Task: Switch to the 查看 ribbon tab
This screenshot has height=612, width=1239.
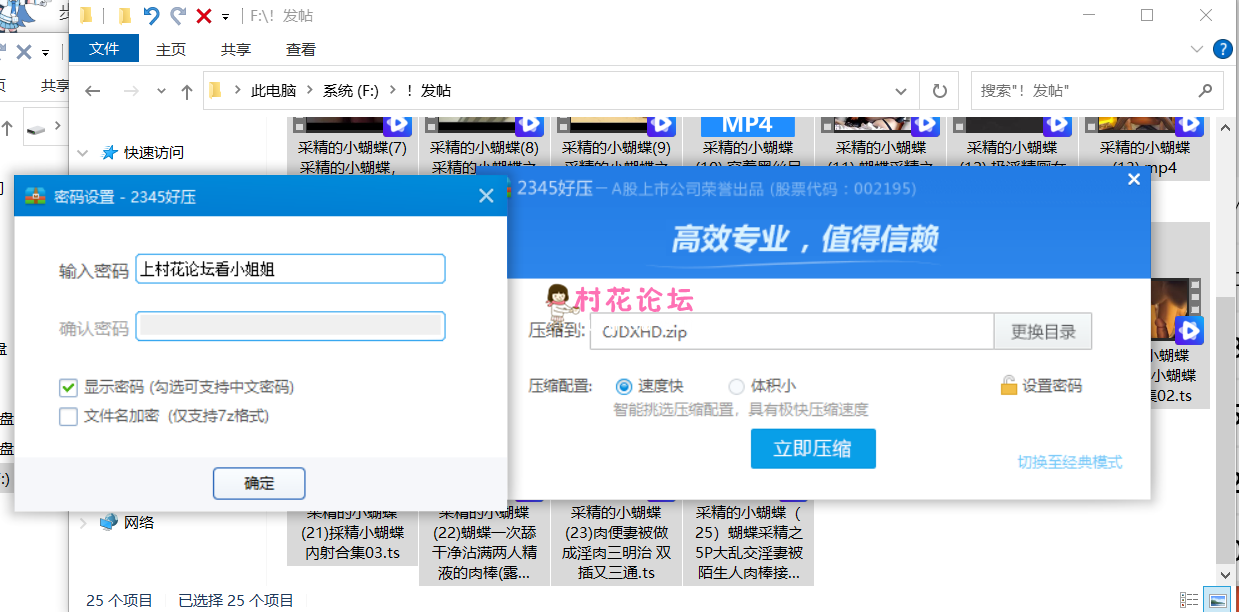Action: tap(301, 49)
